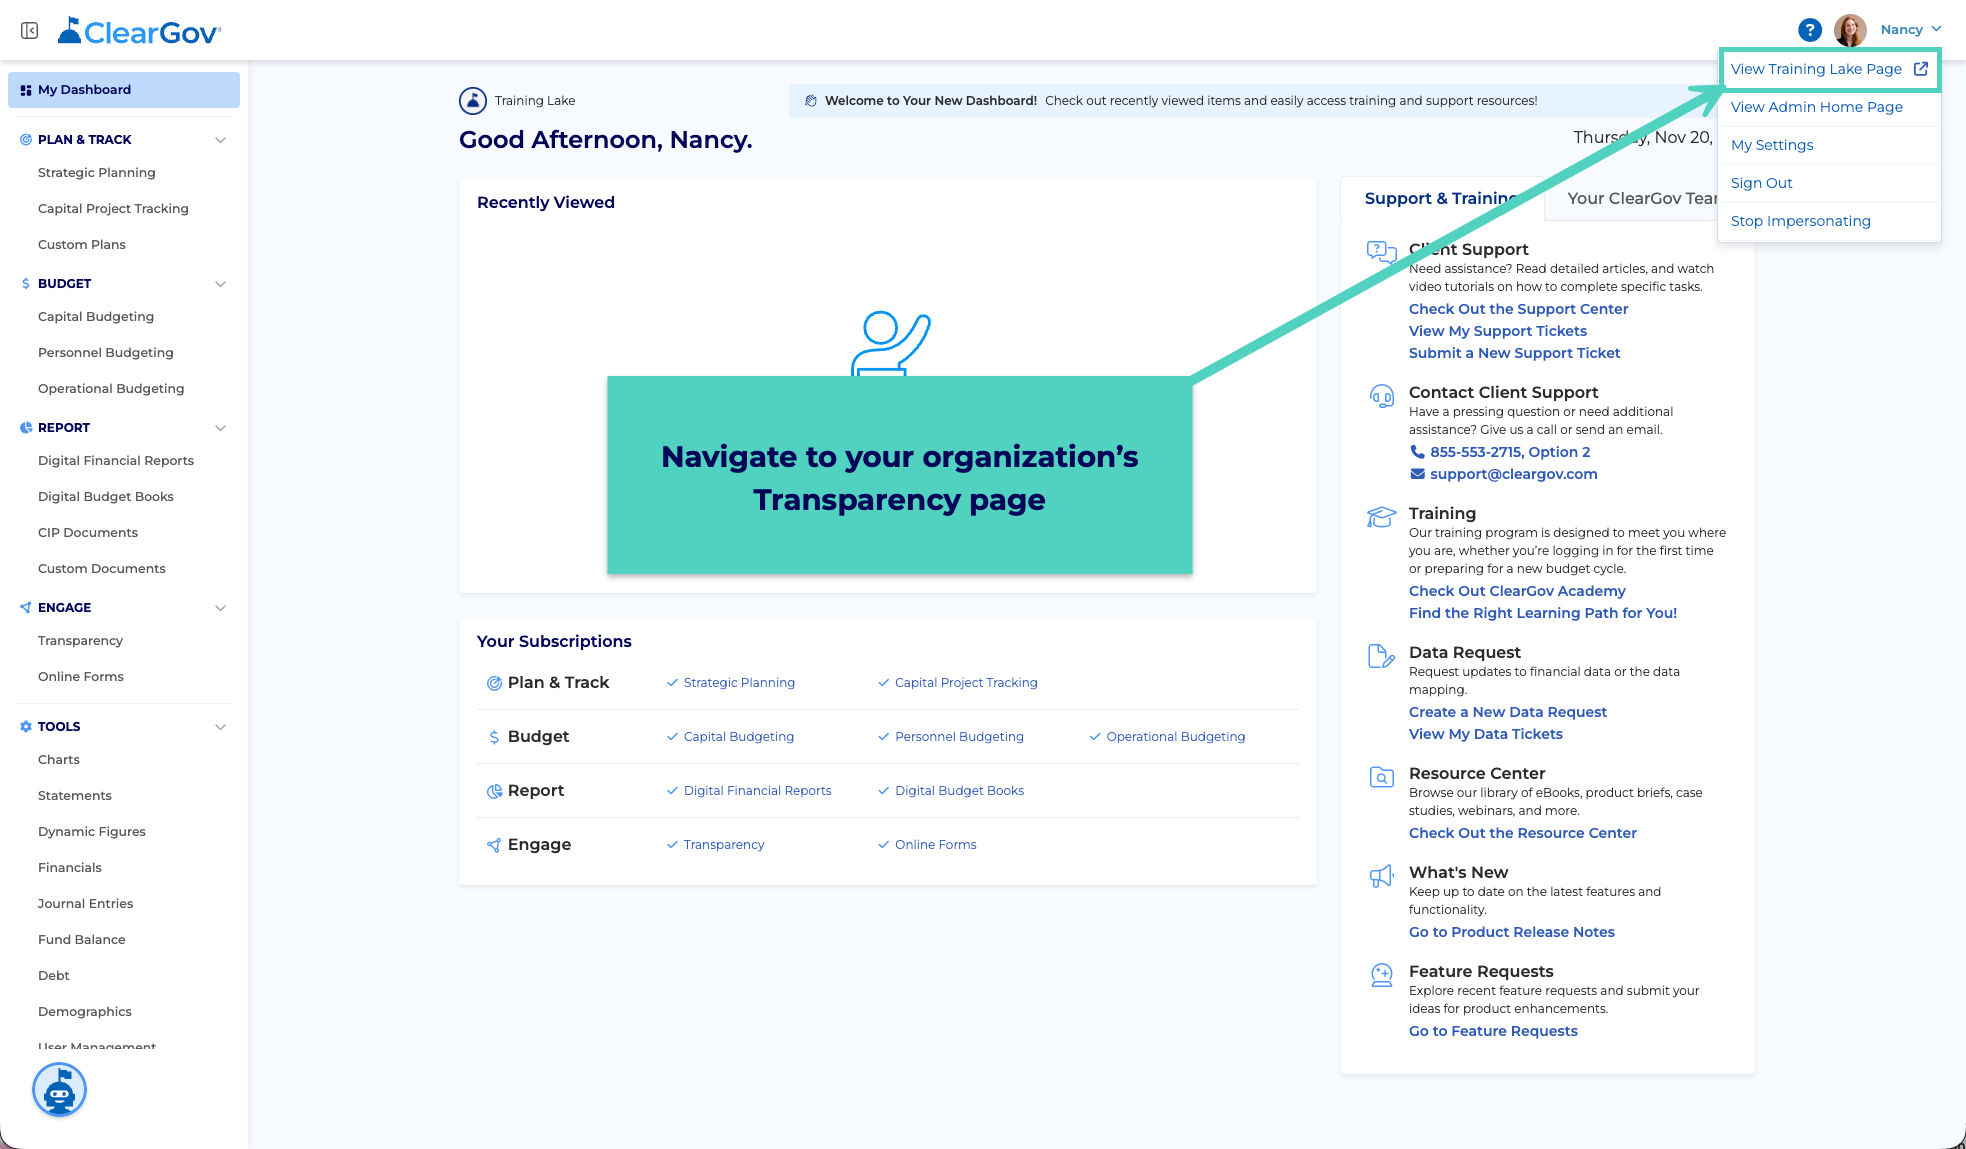The height and width of the screenshot is (1149, 1966).
Task: Switch to Support & Training tab
Action: (1441, 199)
